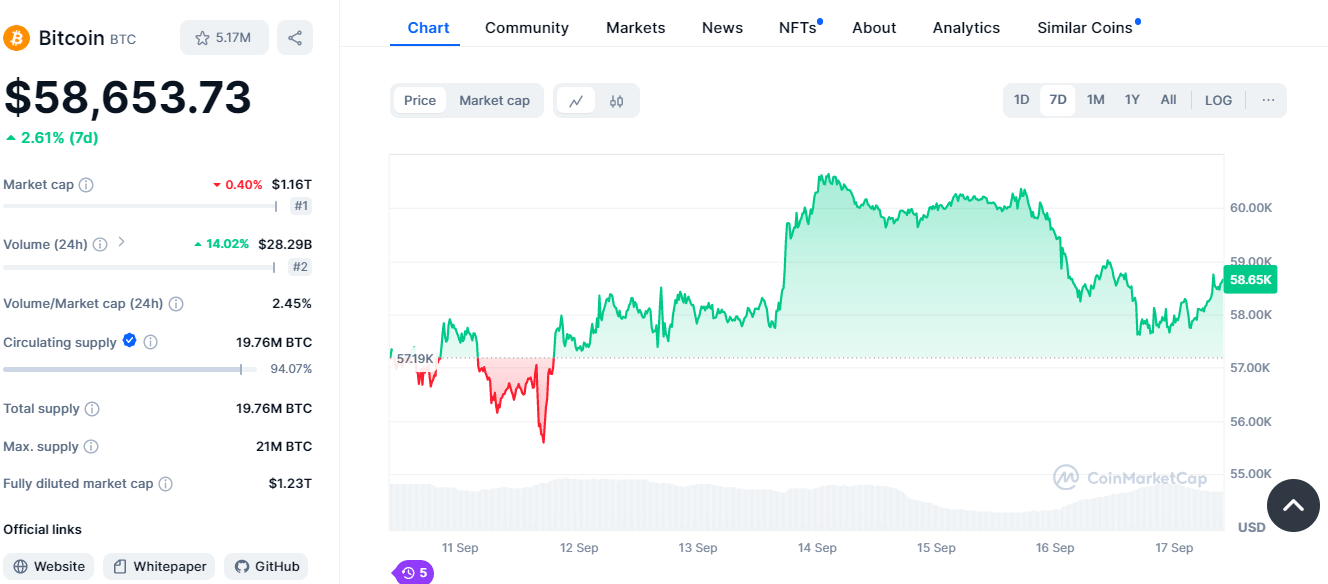Click the scroll-to-top arrow button

pyautogui.click(x=1293, y=505)
